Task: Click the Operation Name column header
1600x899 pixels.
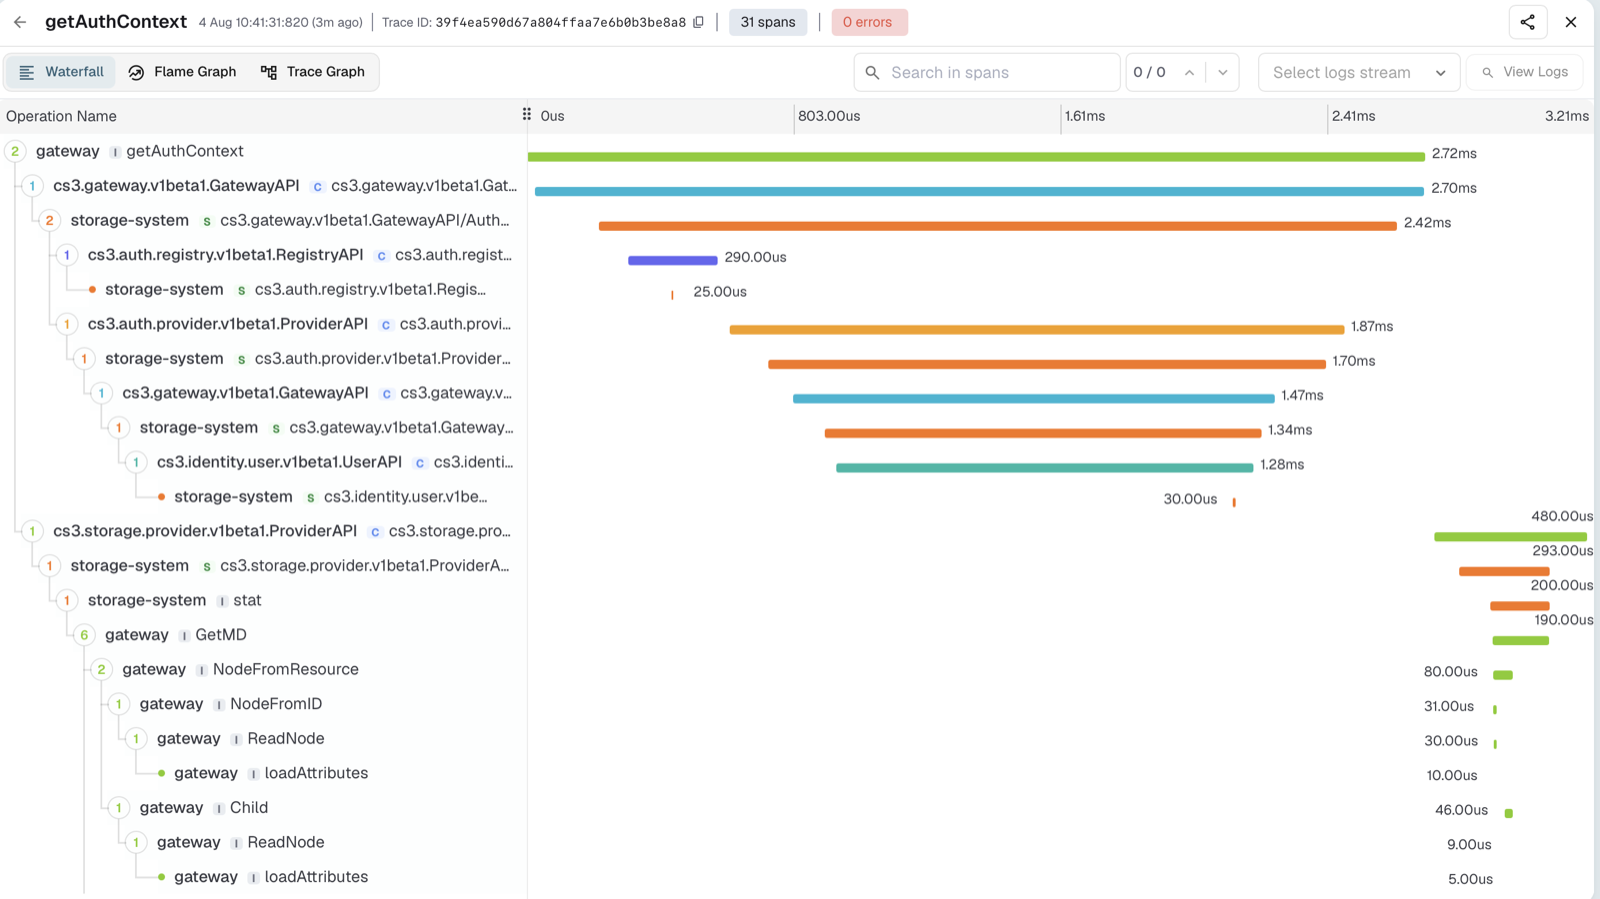Action: pyautogui.click(x=61, y=116)
